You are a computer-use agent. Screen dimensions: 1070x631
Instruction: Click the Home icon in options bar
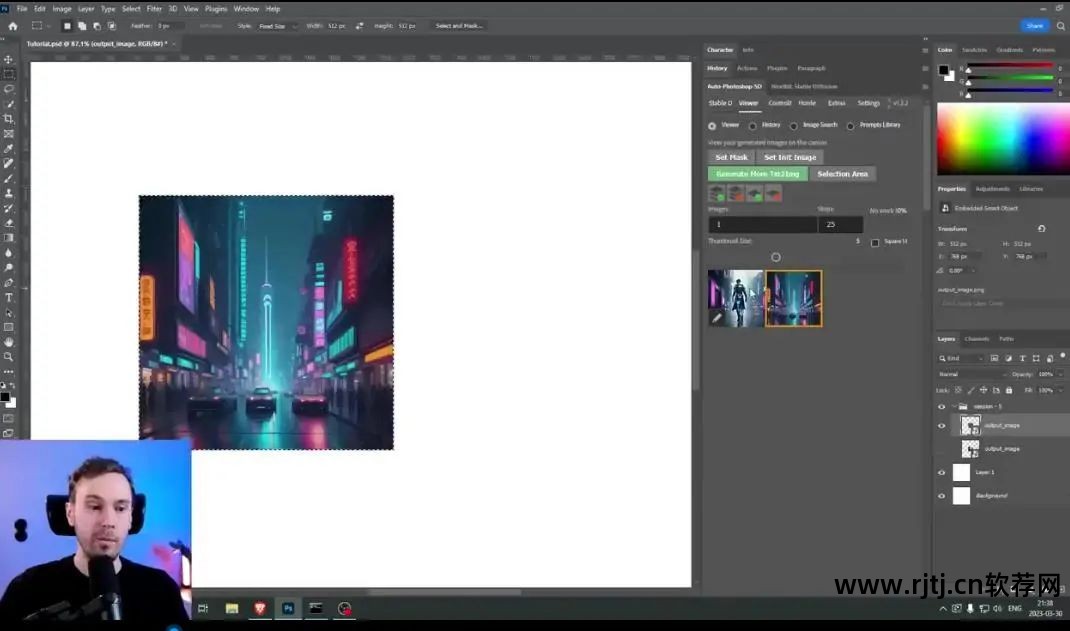[13, 25]
